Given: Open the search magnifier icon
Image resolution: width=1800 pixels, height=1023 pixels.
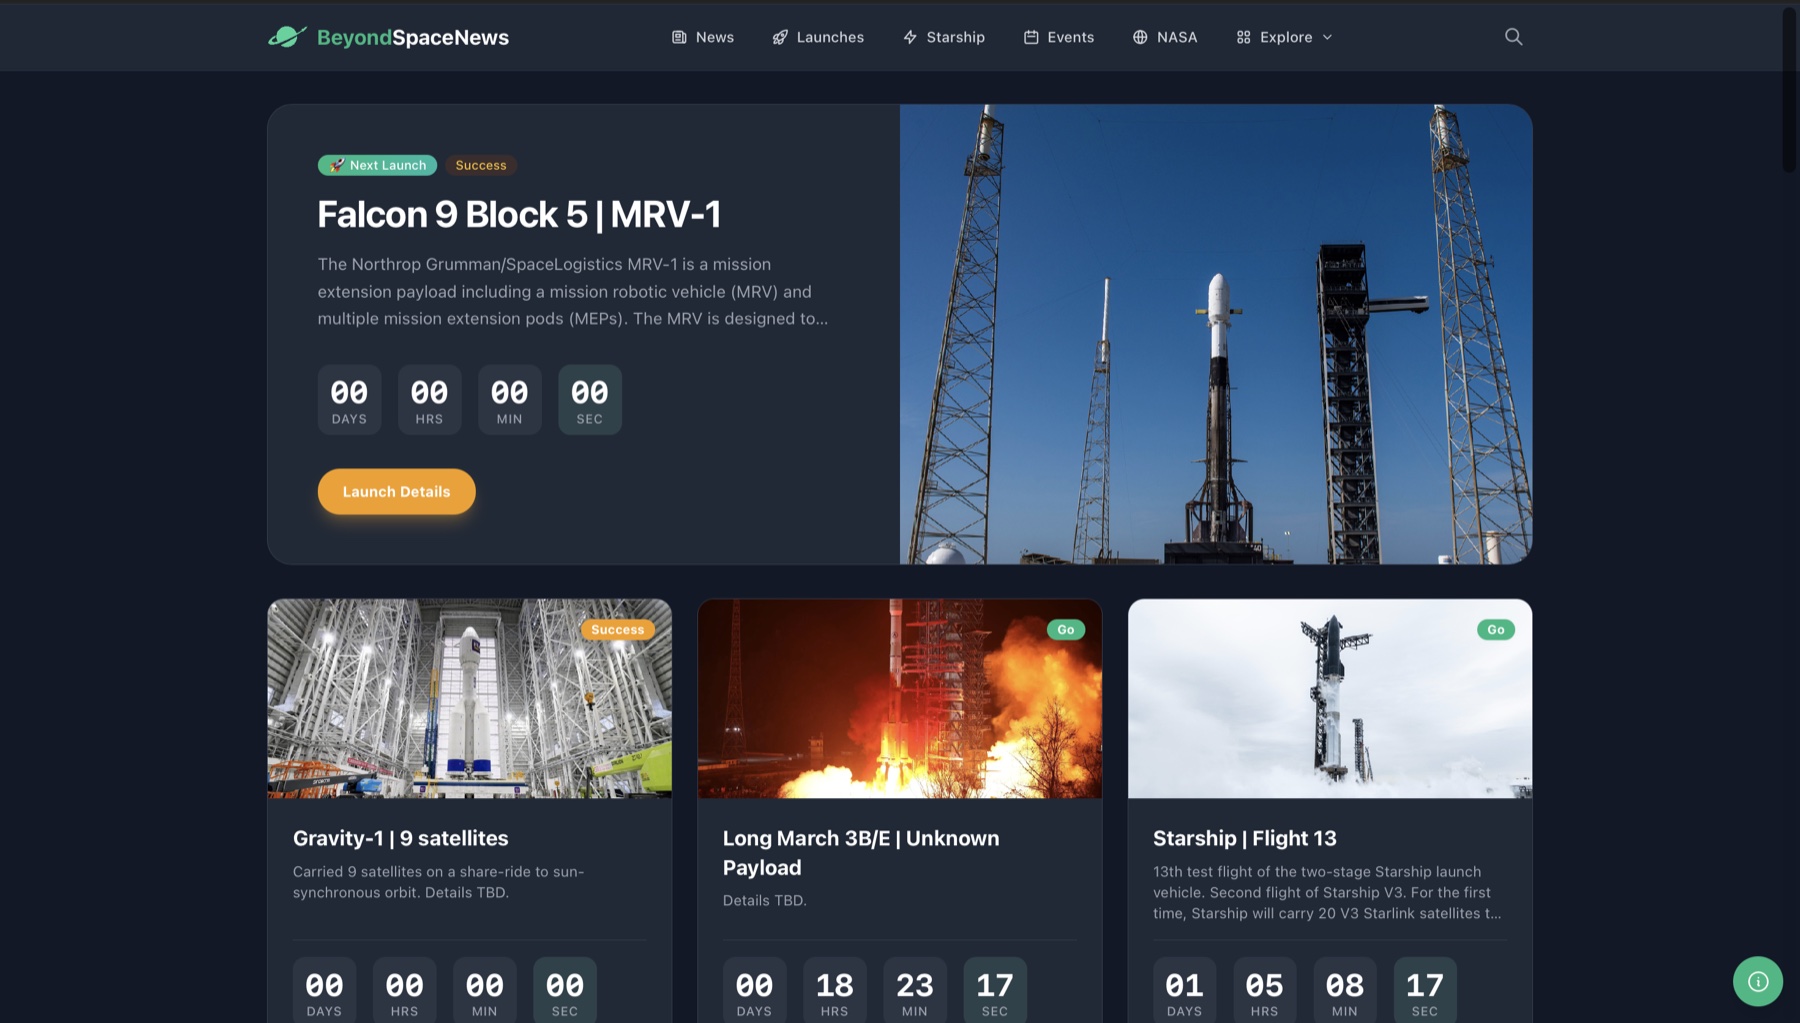Looking at the screenshot, I should (1513, 37).
